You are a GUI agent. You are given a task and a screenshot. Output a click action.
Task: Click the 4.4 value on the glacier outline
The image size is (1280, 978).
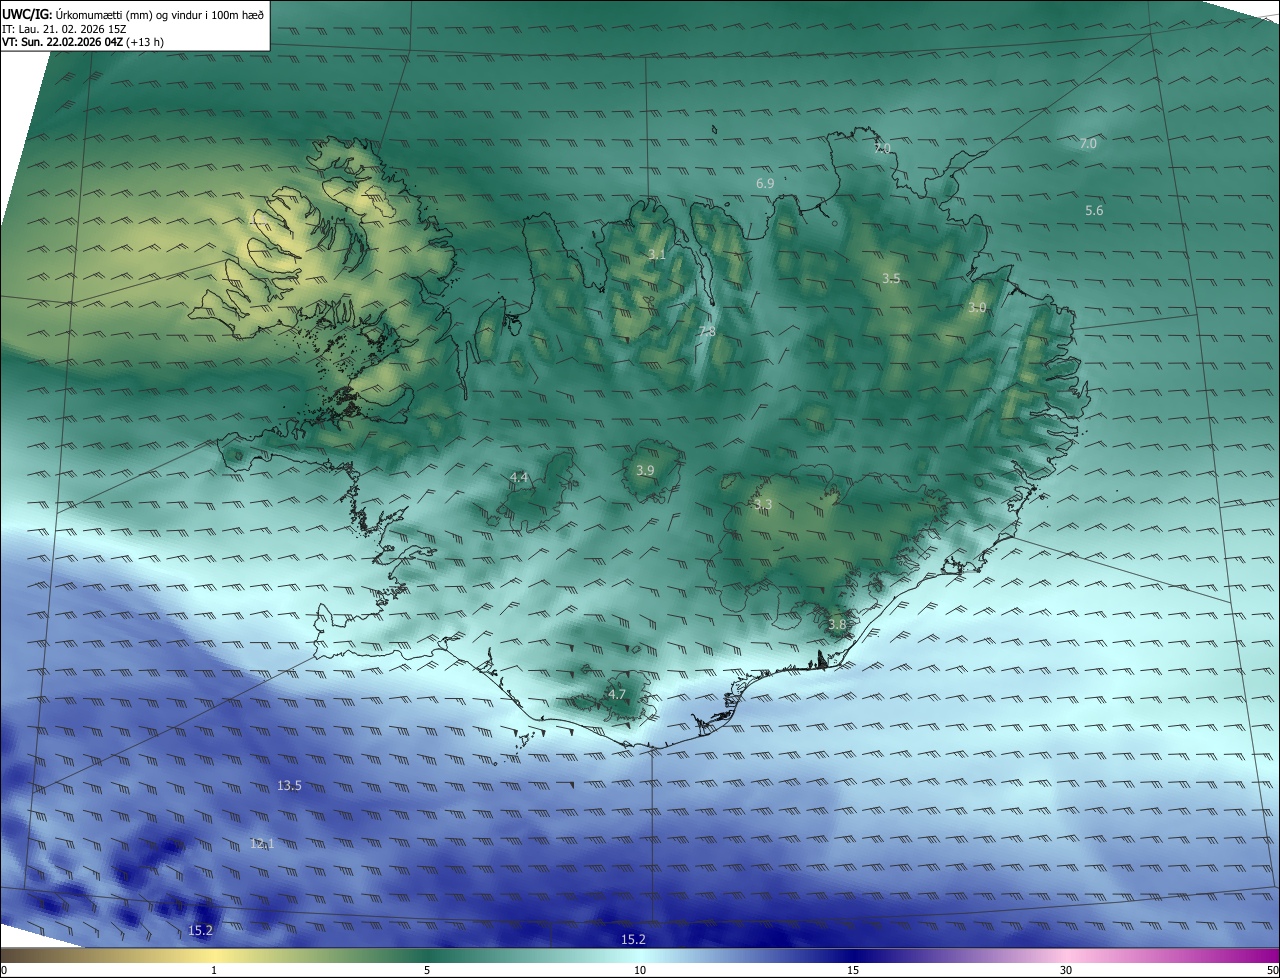click(518, 478)
